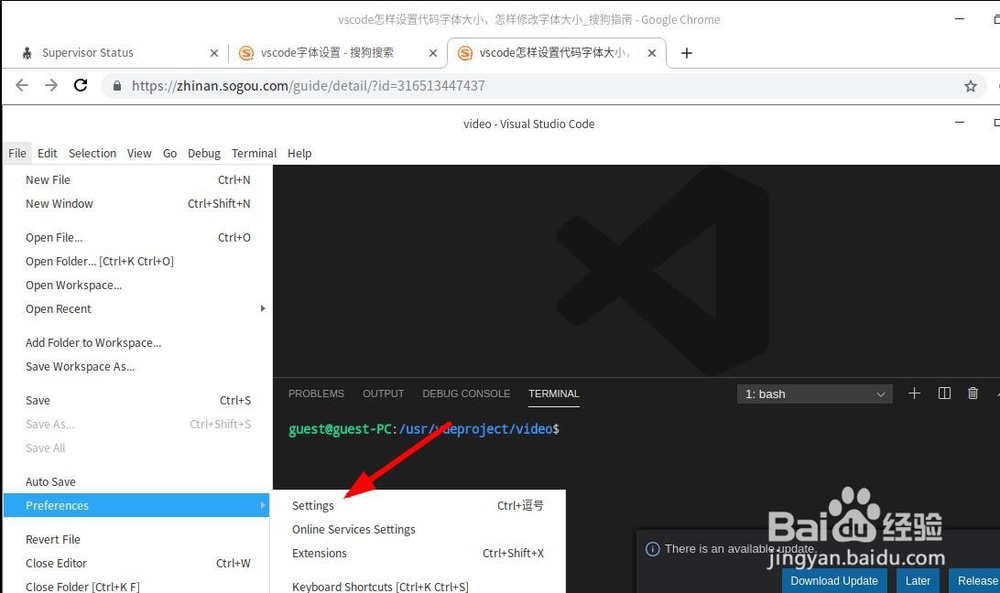Expand the Preferences submenu arrow
This screenshot has width=1000, height=593.
point(263,505)
